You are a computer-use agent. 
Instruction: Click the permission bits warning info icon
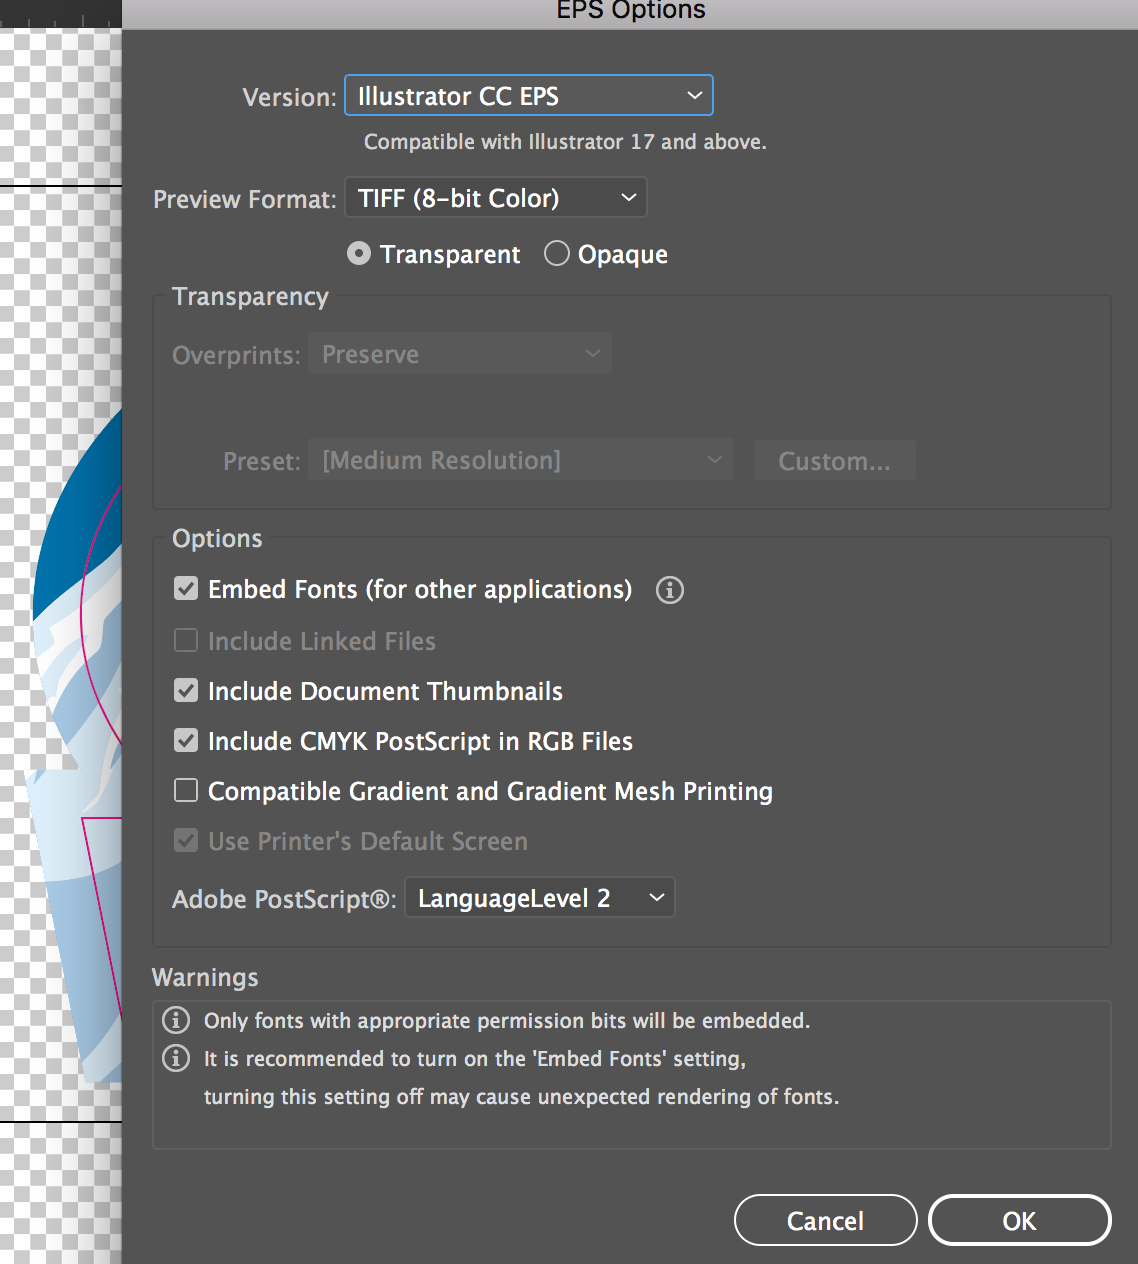tap(176, 1020)
